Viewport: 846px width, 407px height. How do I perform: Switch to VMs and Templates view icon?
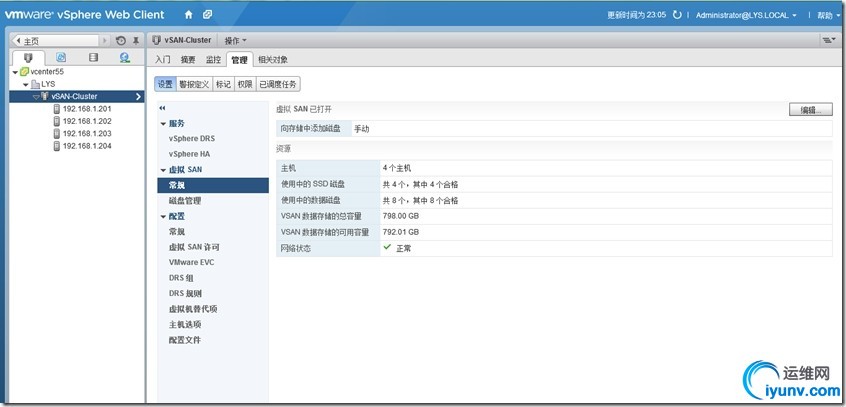click(61, 57)
